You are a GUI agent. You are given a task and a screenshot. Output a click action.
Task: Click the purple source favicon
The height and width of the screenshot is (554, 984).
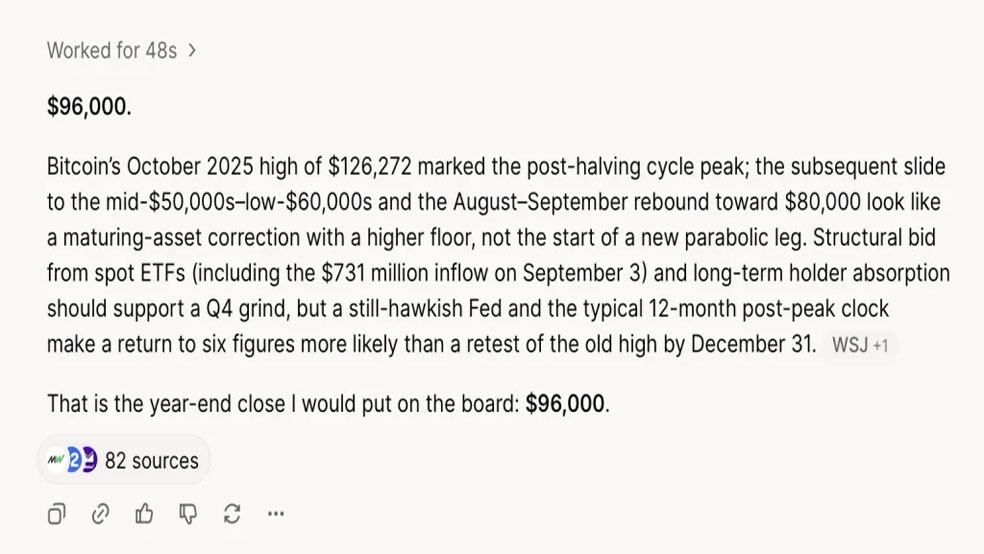pos(90,460)
